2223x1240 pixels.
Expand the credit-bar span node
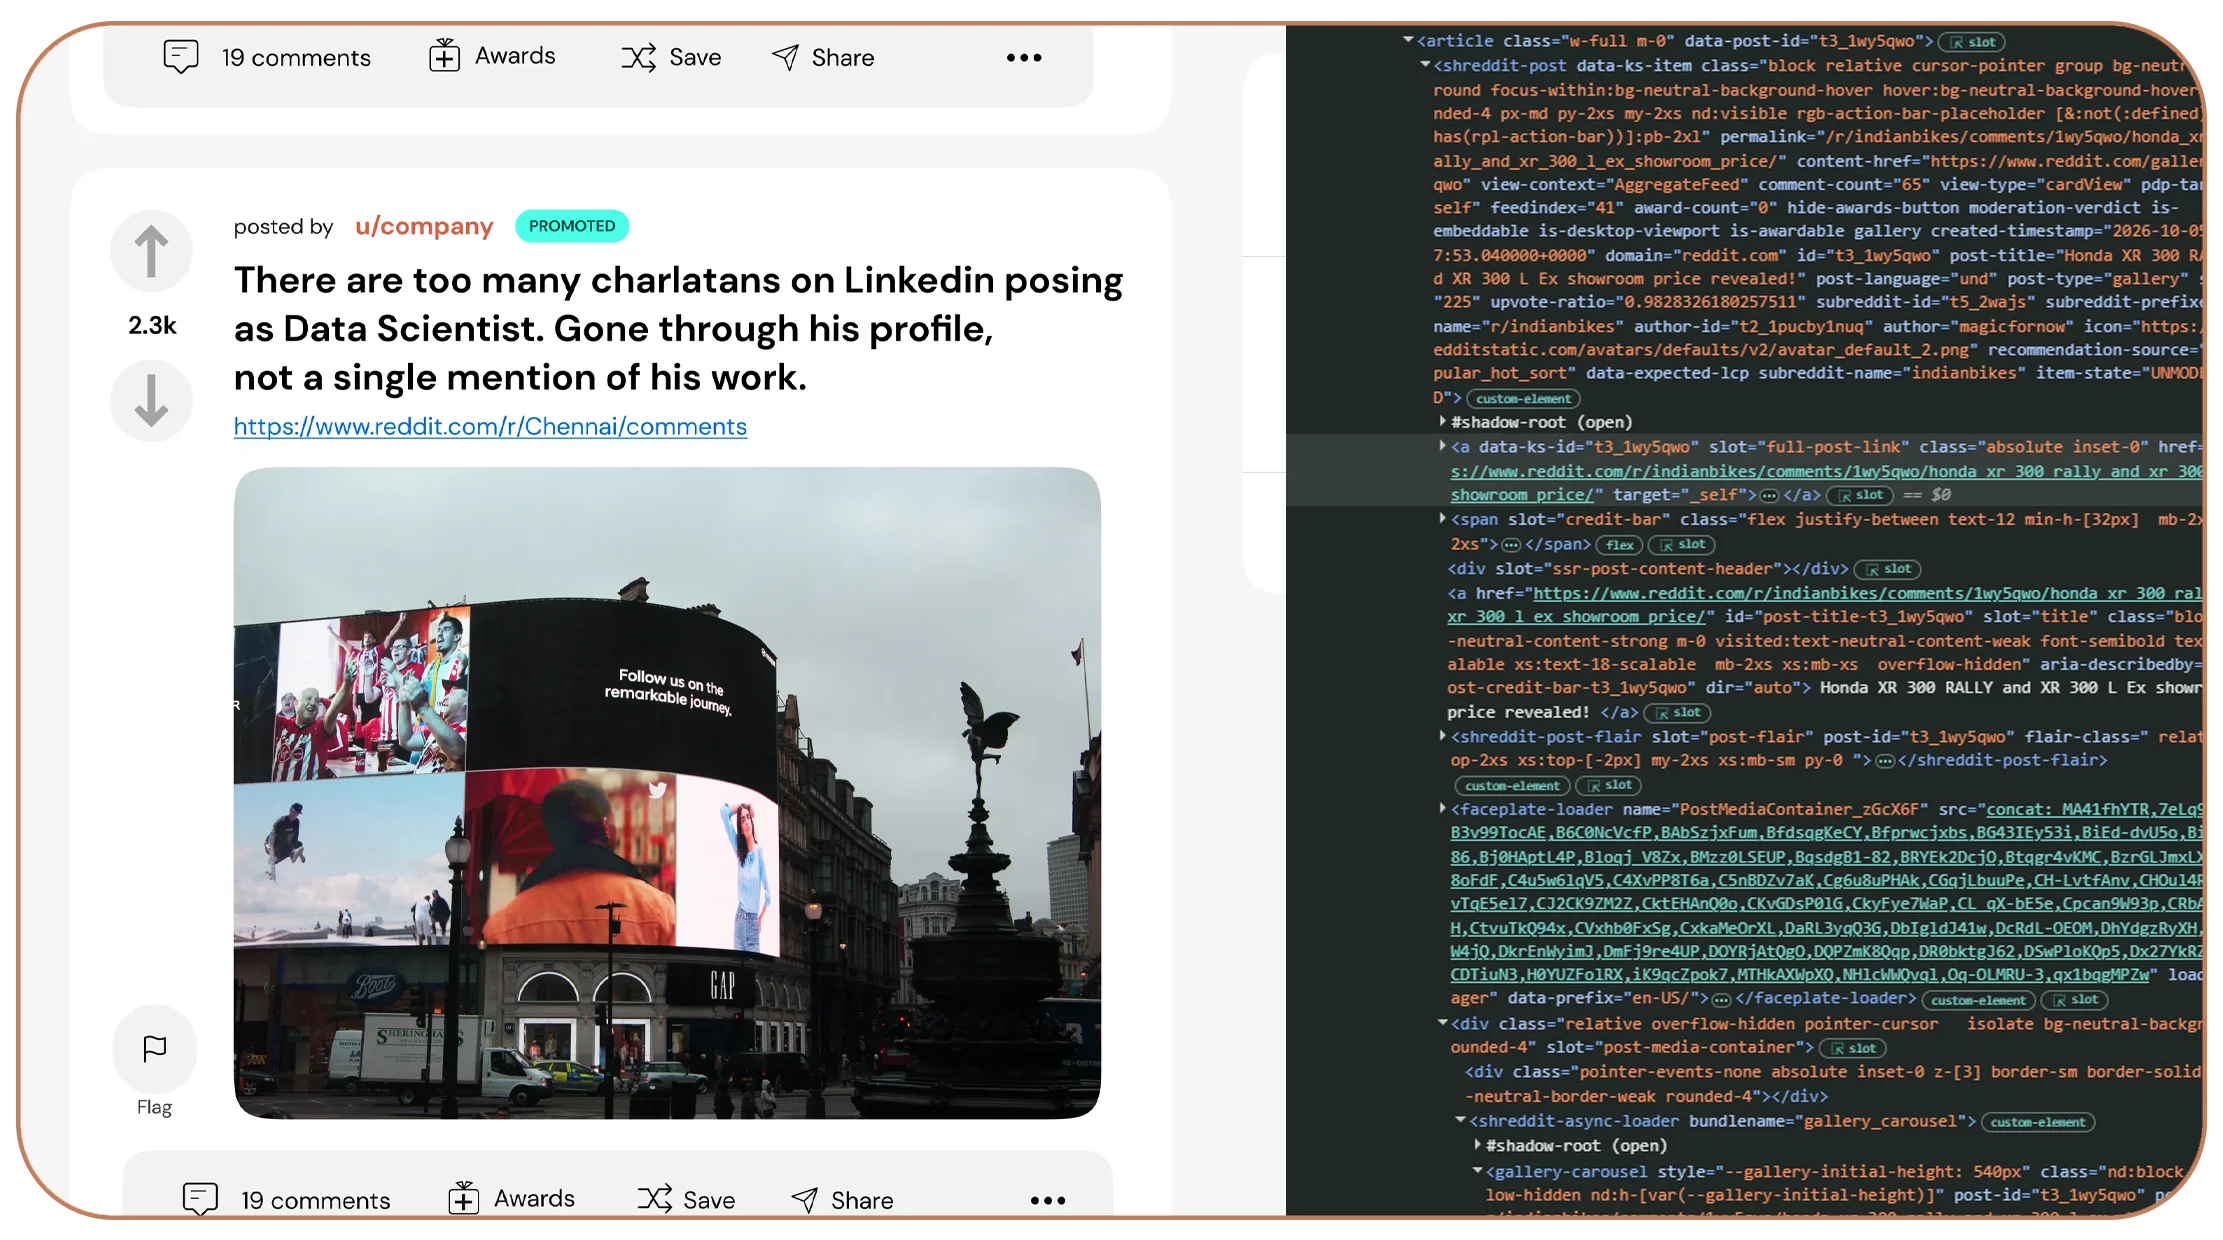pos(1442,519)
